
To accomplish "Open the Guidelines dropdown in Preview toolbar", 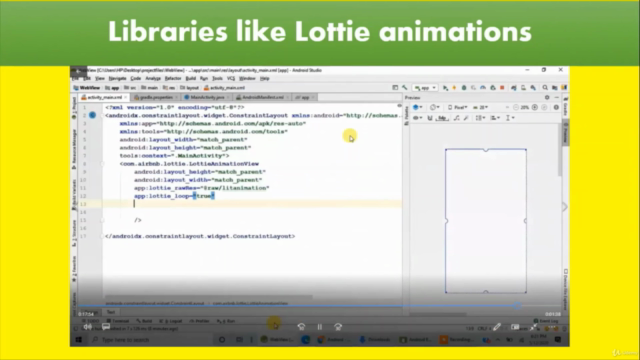I will point(510,118).
